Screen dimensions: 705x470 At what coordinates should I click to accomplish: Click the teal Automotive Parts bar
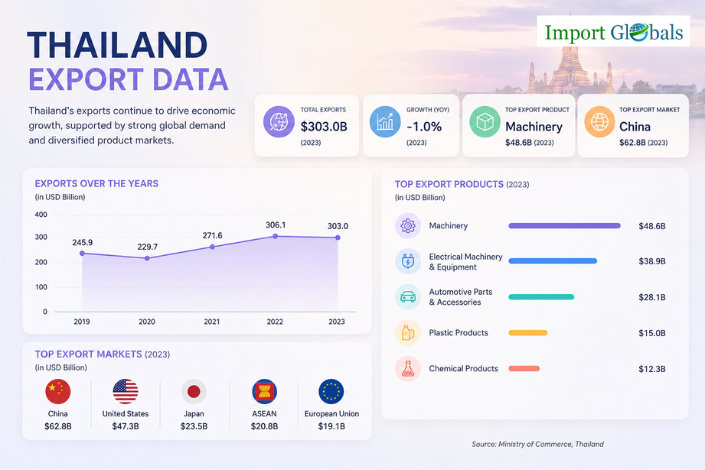pyautogui.click(x=541, y=297)
